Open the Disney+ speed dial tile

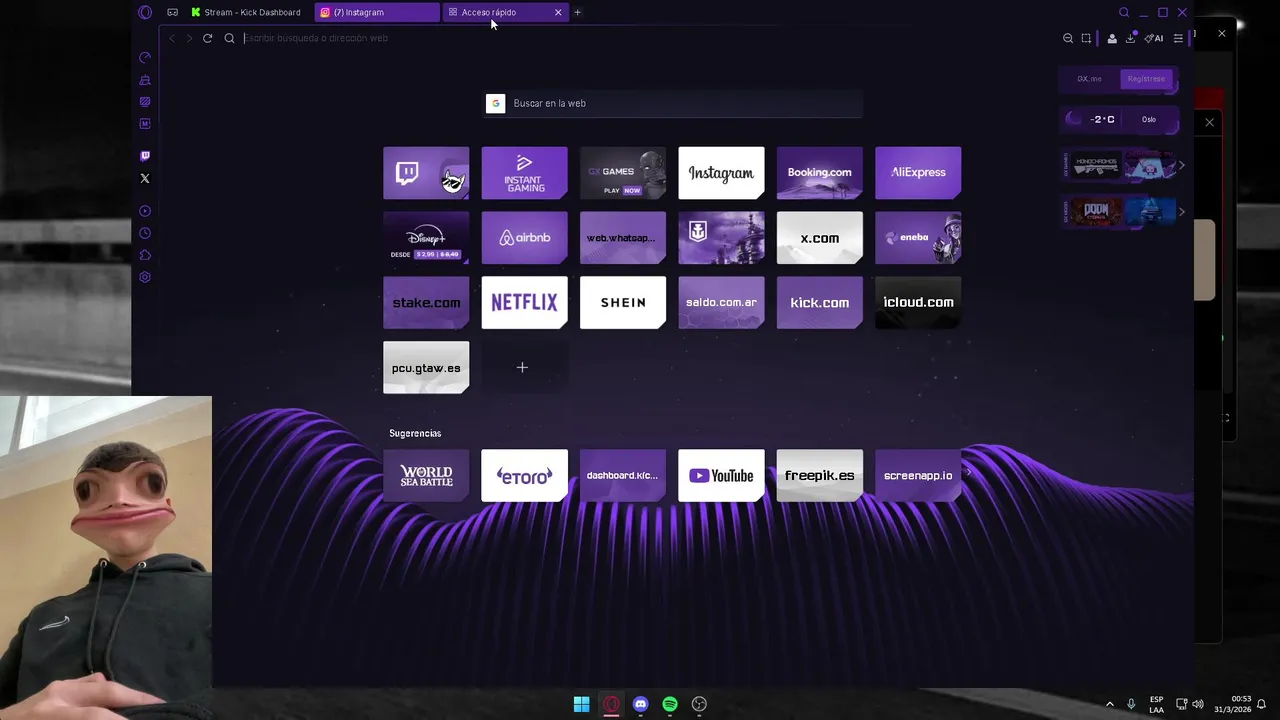click(426, 237)
